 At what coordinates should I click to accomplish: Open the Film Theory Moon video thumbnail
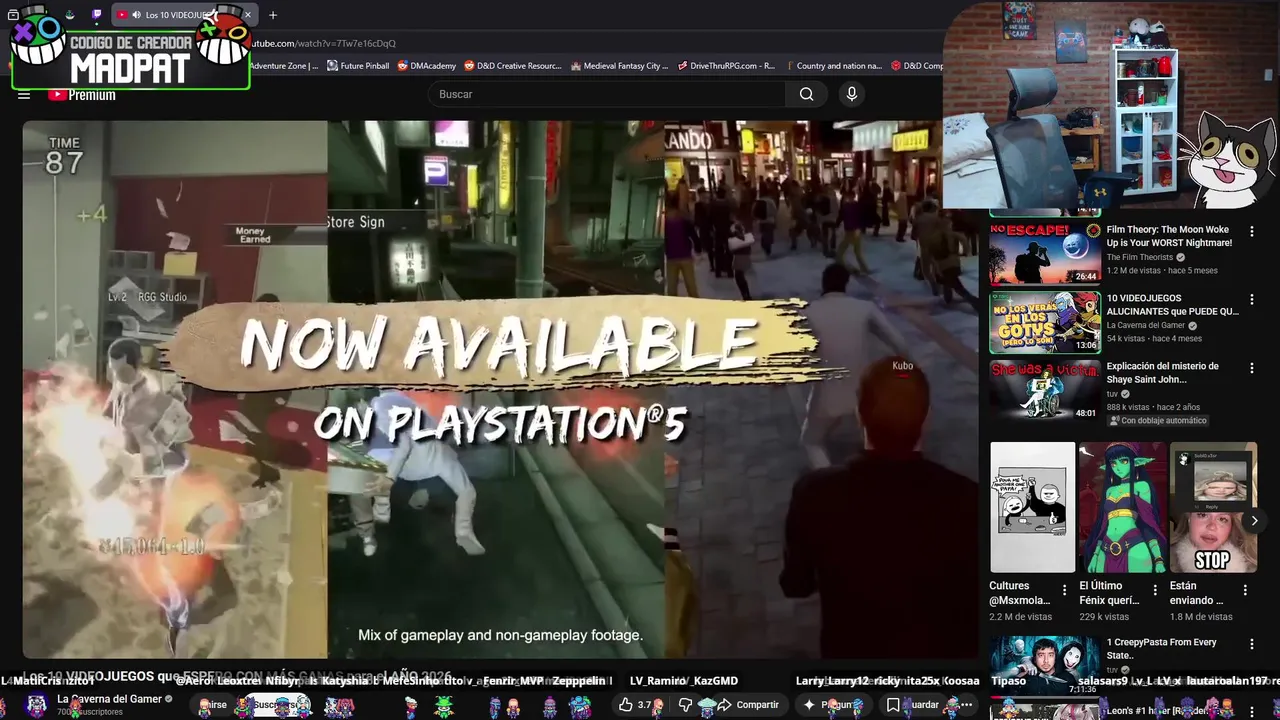pyautogui.click(x=1045, y=254)
